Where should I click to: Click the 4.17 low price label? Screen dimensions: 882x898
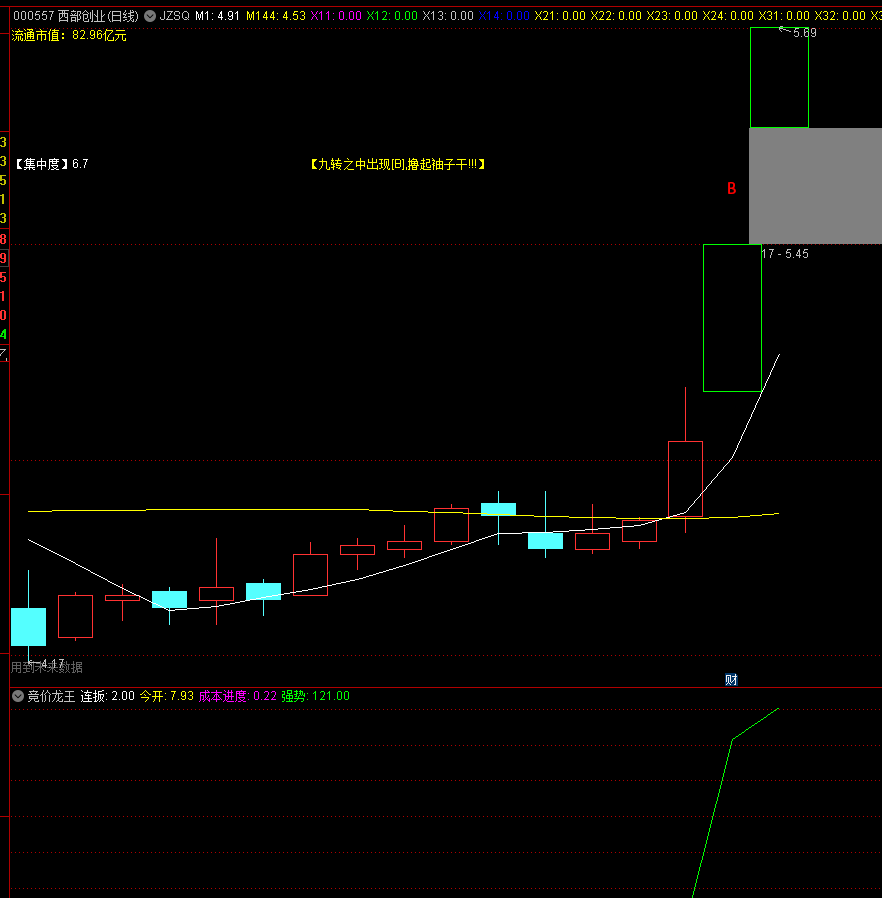(x=53, y=664)
